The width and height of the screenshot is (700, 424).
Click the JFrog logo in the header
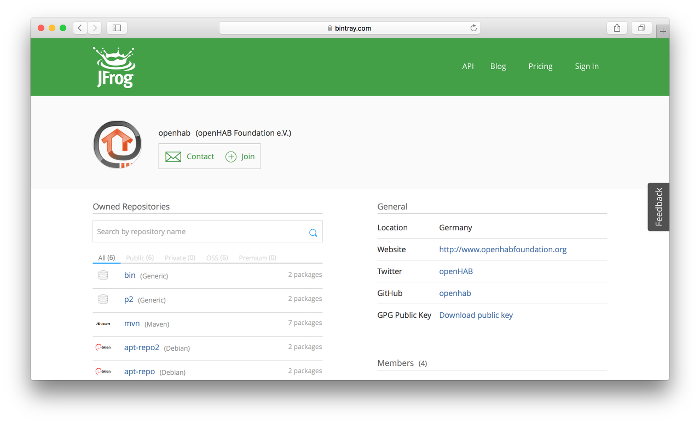tap(112, 67)
